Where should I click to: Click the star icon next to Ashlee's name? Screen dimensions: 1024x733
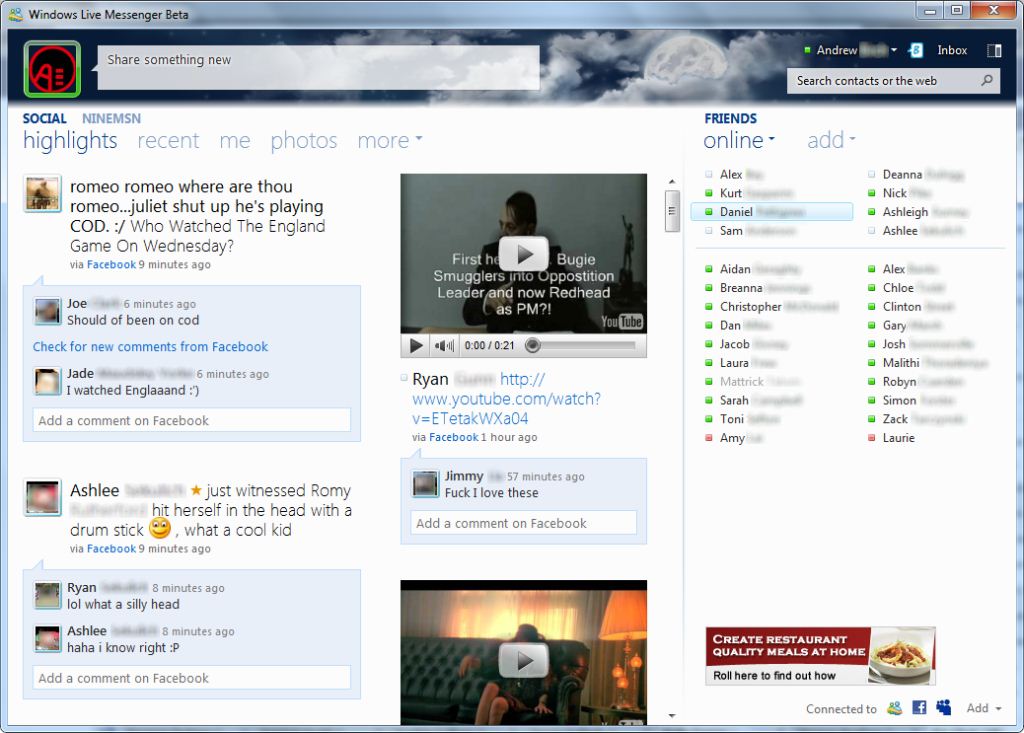click(196, 490)
